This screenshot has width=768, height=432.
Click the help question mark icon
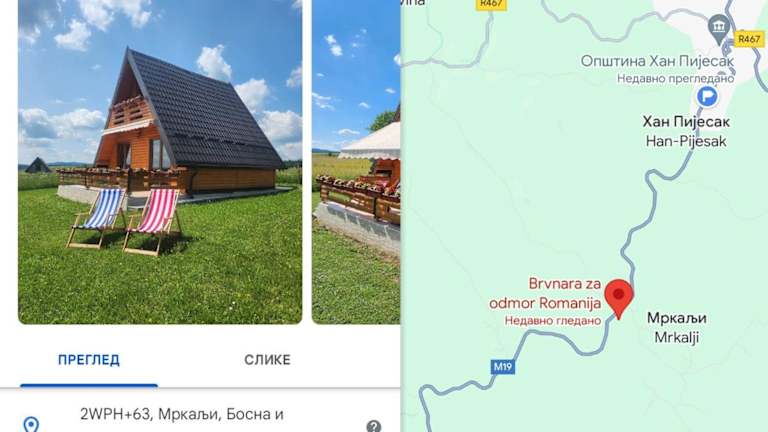click(373, 426)
